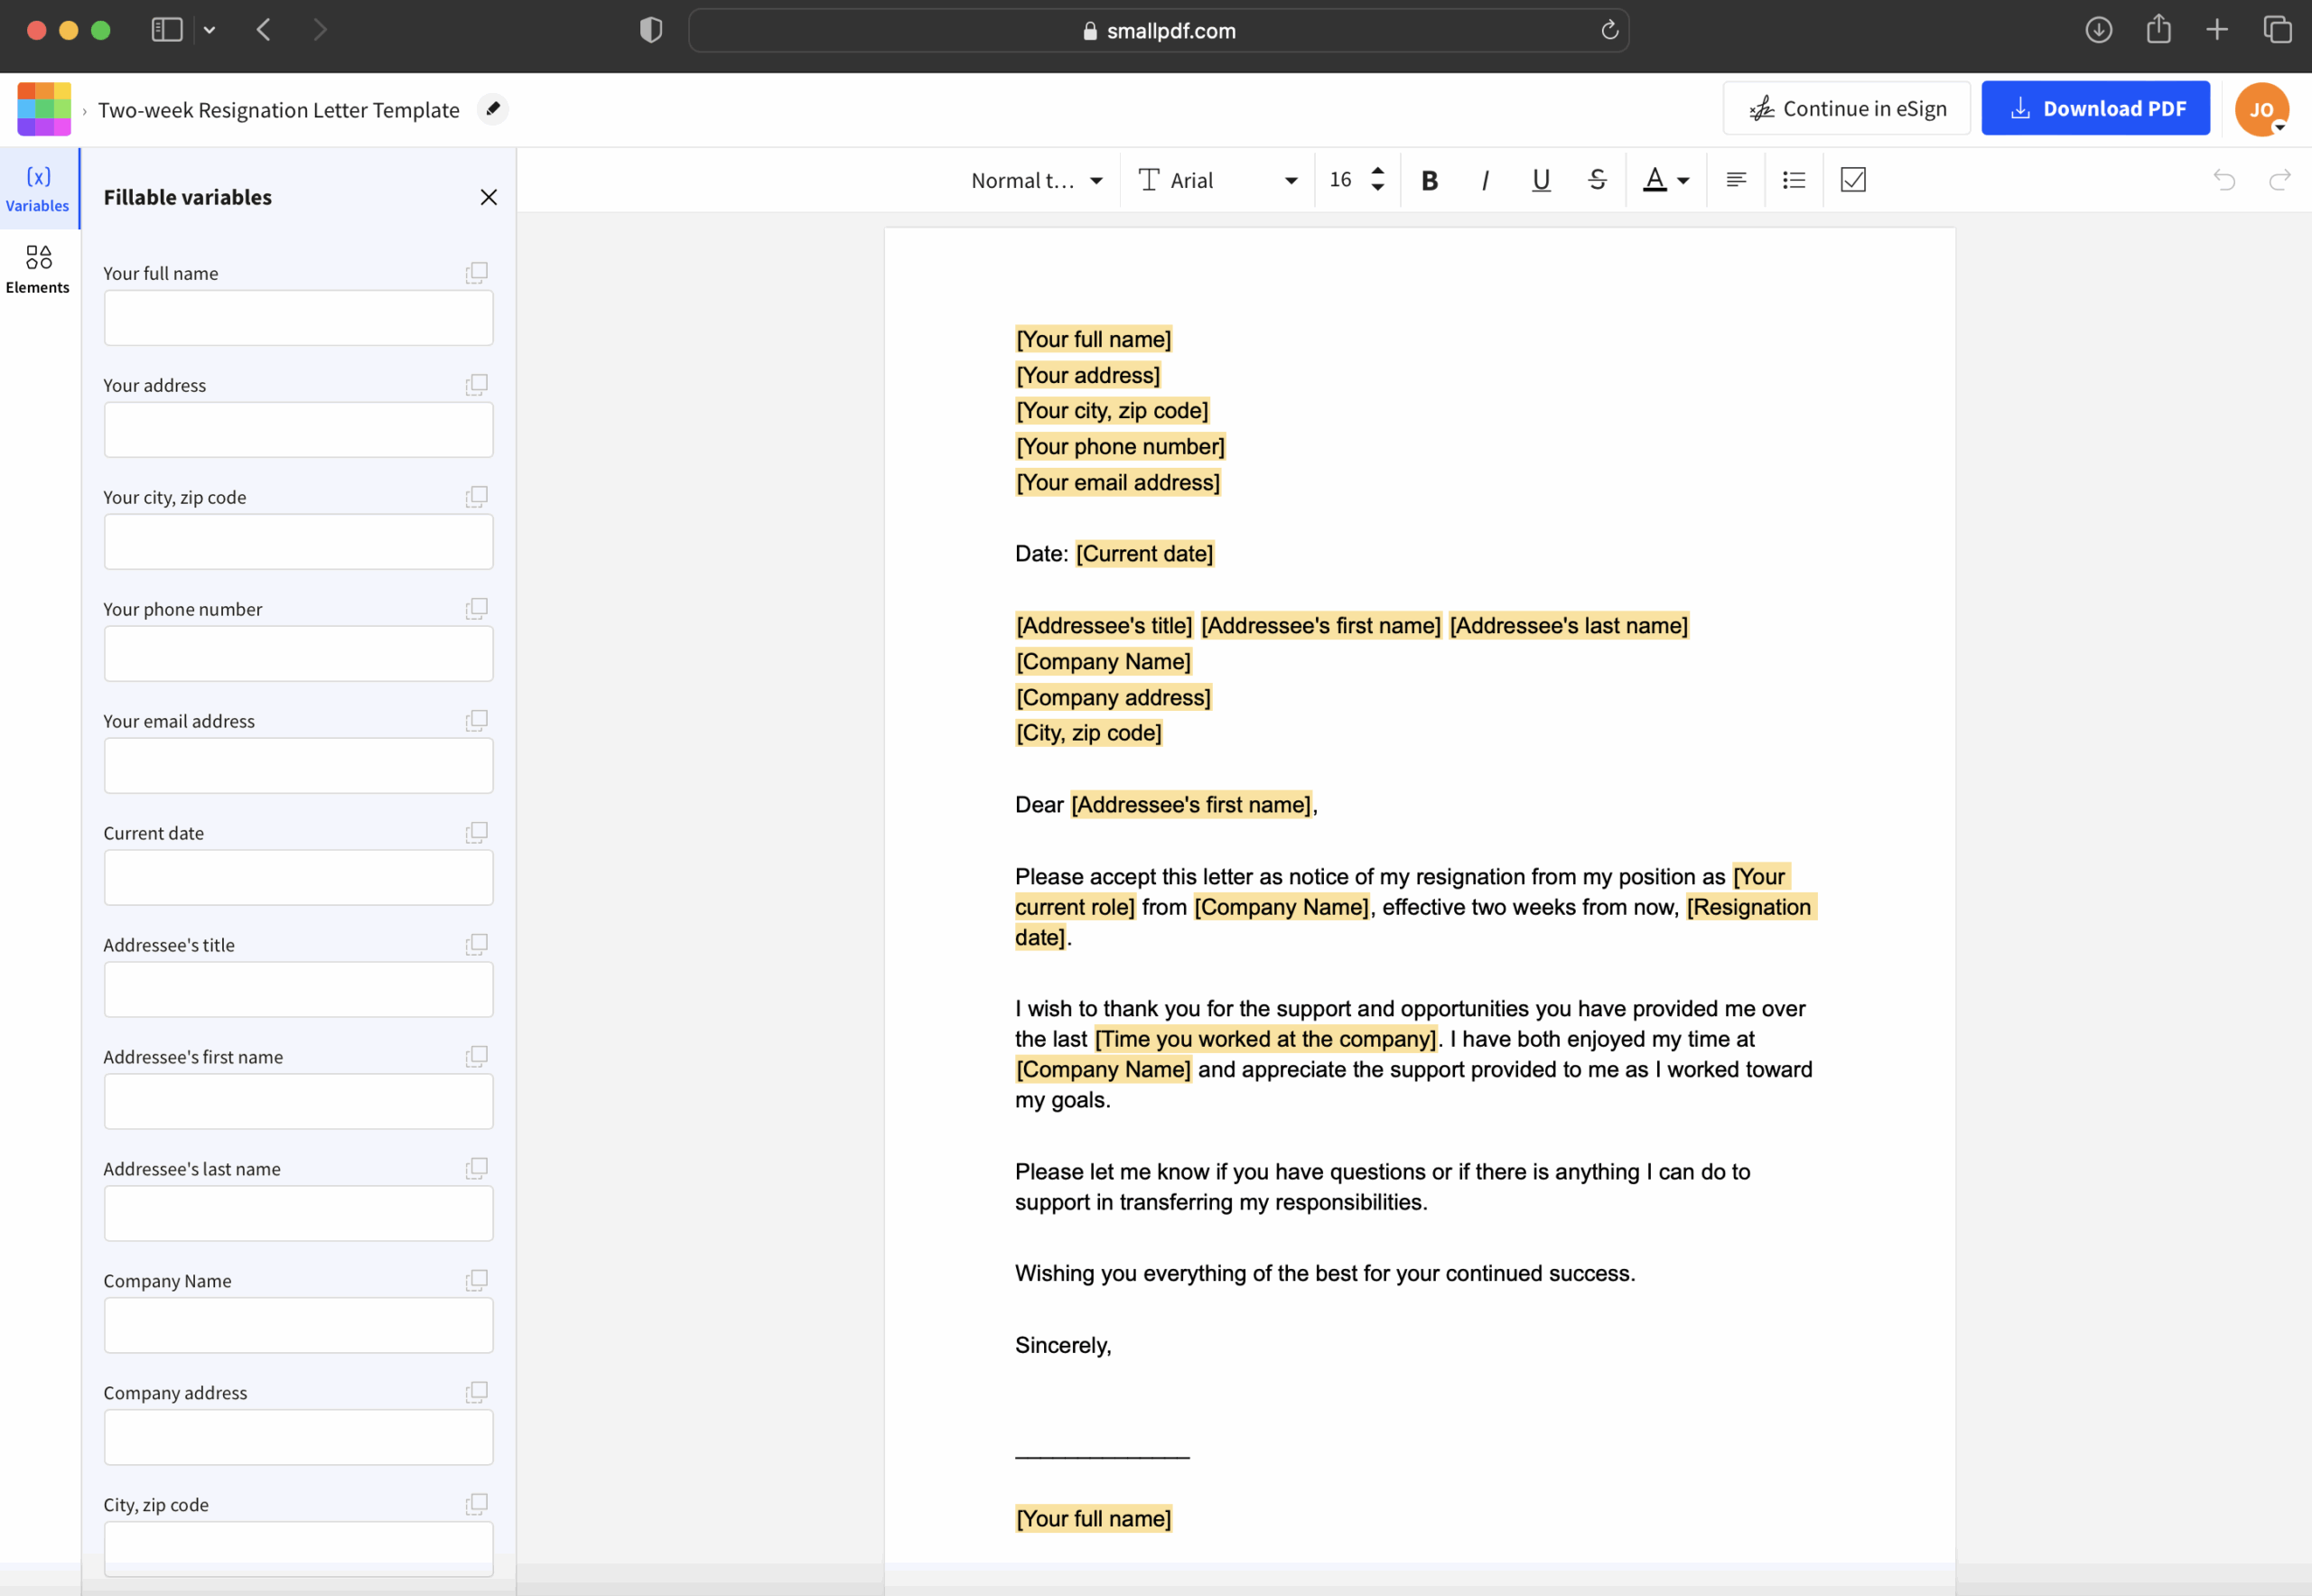Toggle underline formatting

[x=1540, y=180]
